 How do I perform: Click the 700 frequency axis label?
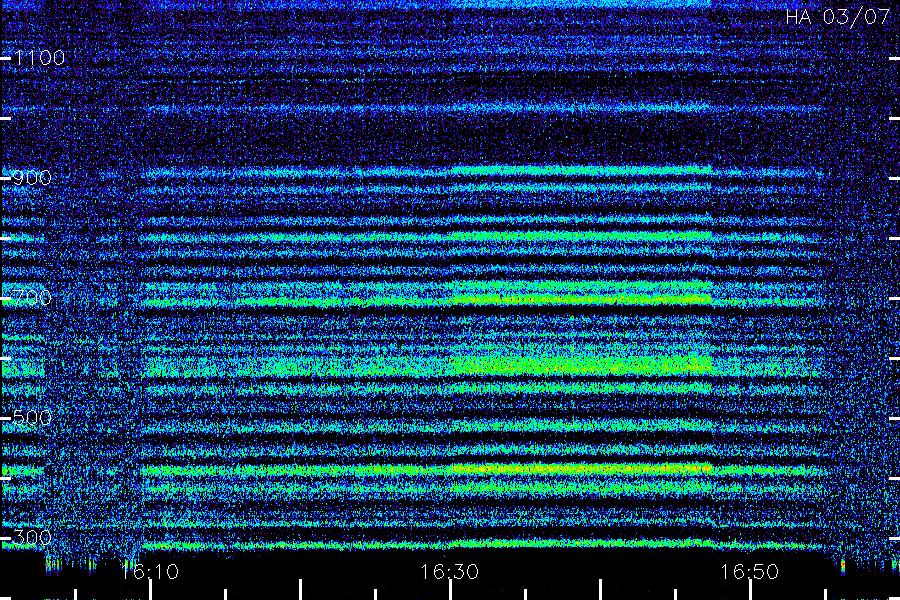click(32, 298)
